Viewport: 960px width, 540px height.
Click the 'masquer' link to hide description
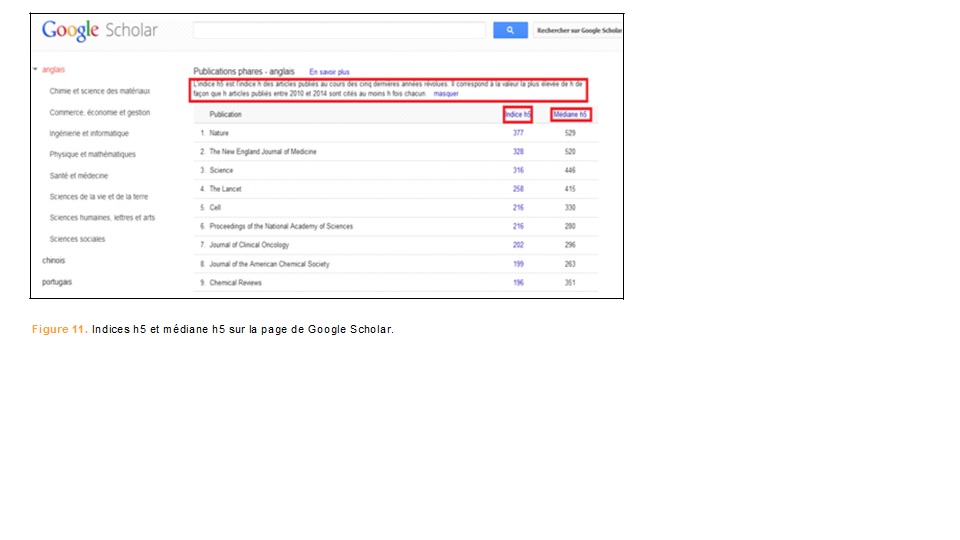click(x=446, y=94)
